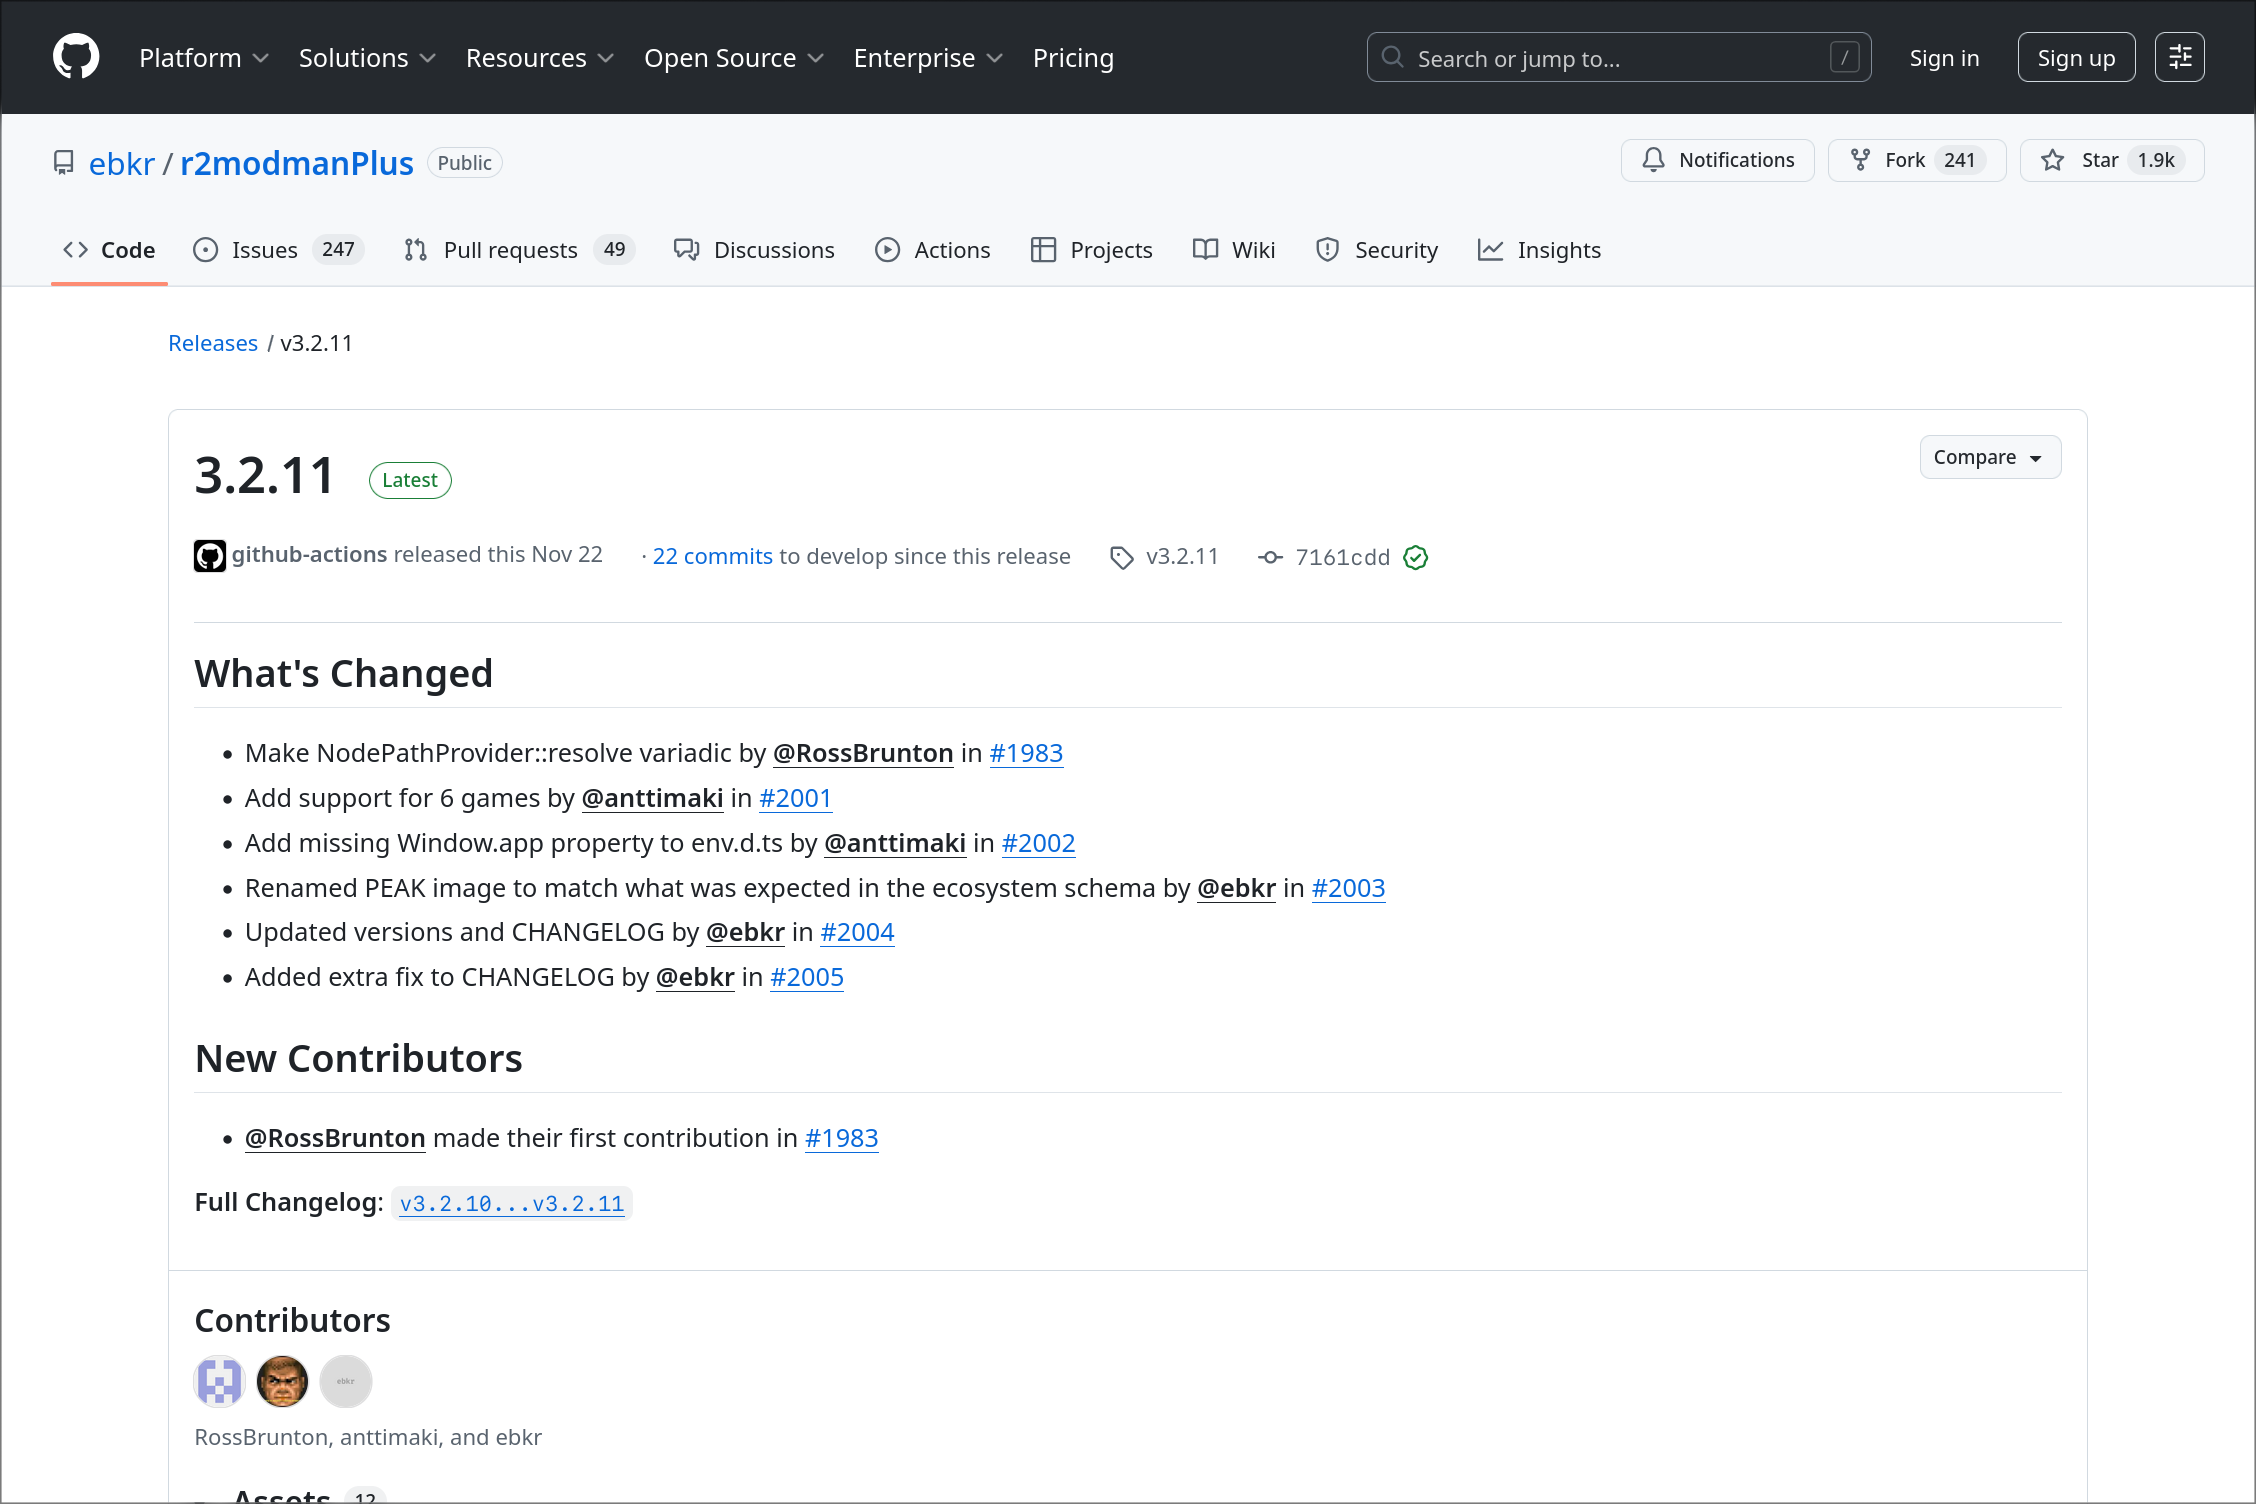This screenshot has width=2256, height=1504.
Task: Click the Notifications bell button
Action: click(1717, 160)
